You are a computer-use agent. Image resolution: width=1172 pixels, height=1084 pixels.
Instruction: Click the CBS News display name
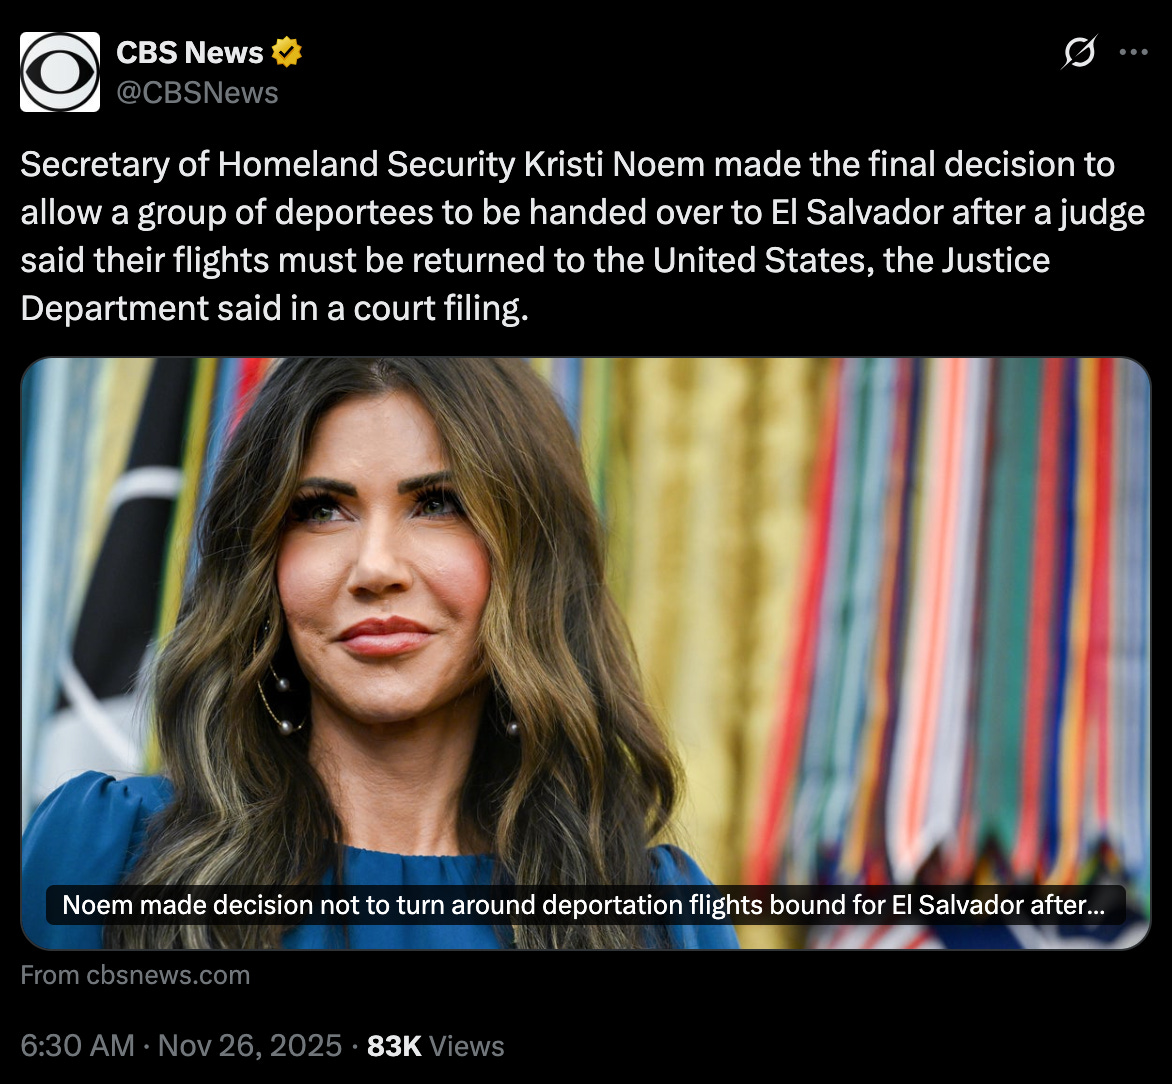[x=190, y=52]
